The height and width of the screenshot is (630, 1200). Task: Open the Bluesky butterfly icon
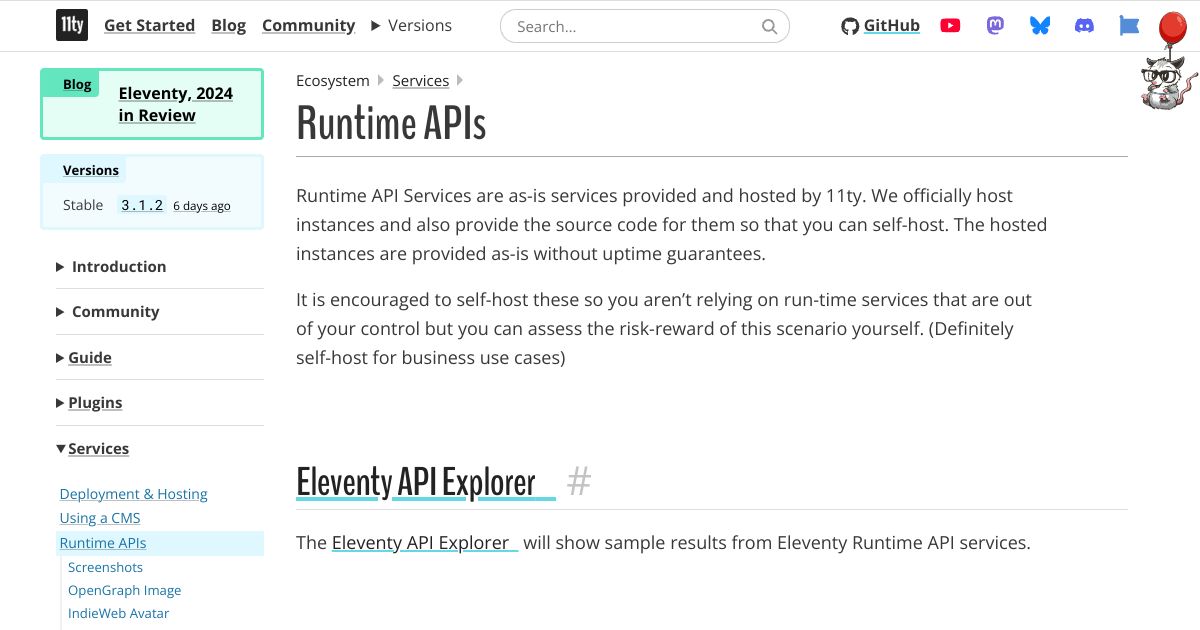pos(1040,26)
